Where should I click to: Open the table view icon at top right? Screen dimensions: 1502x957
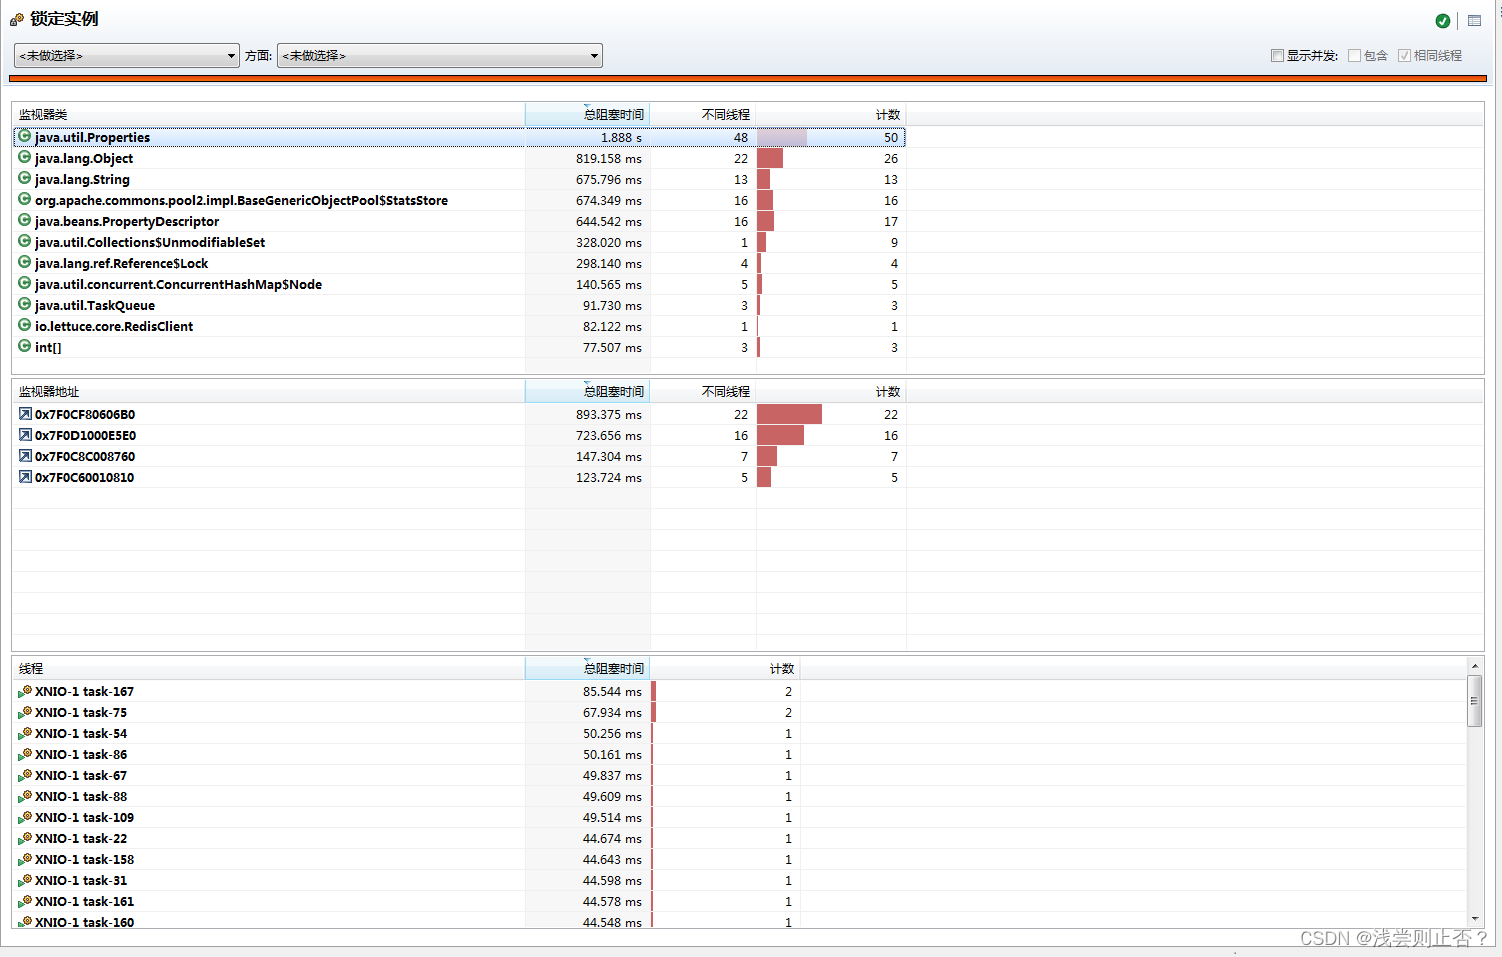1473,20
